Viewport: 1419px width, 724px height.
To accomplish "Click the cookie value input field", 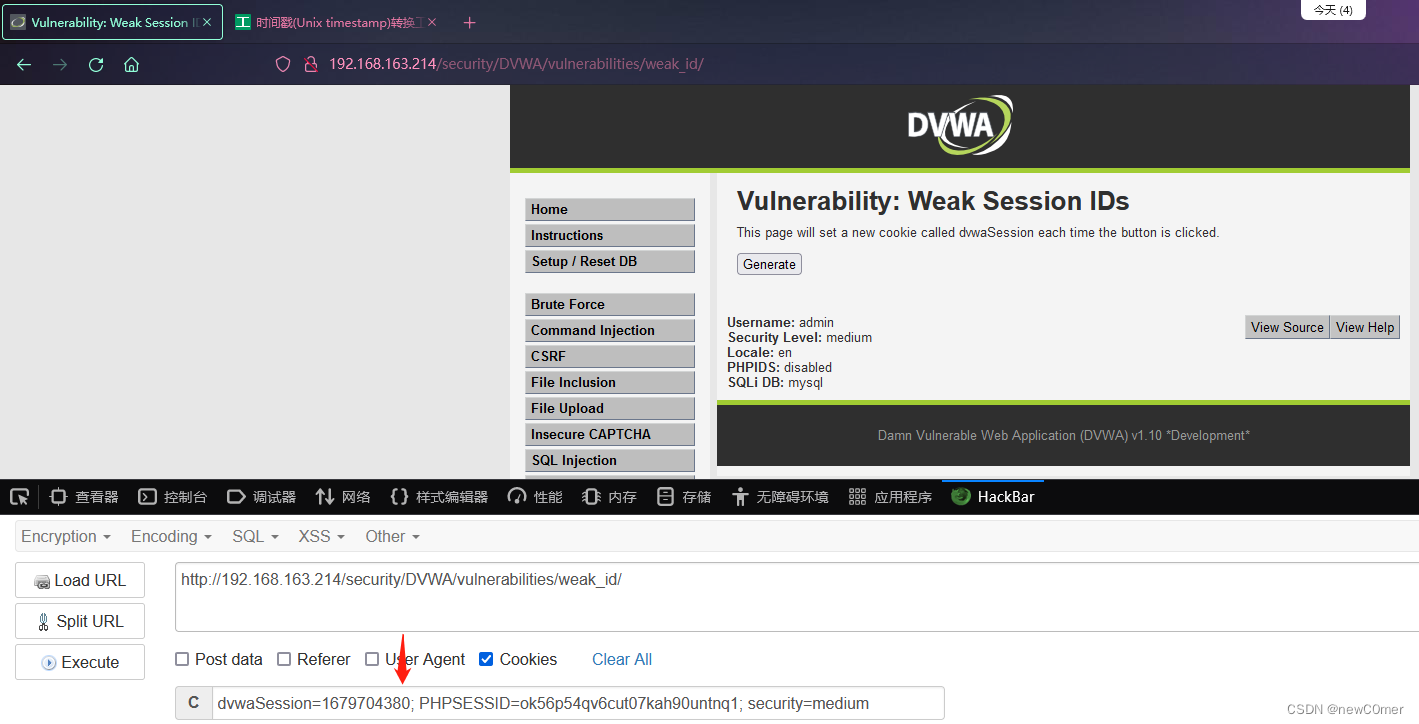I will coord(578,703).
